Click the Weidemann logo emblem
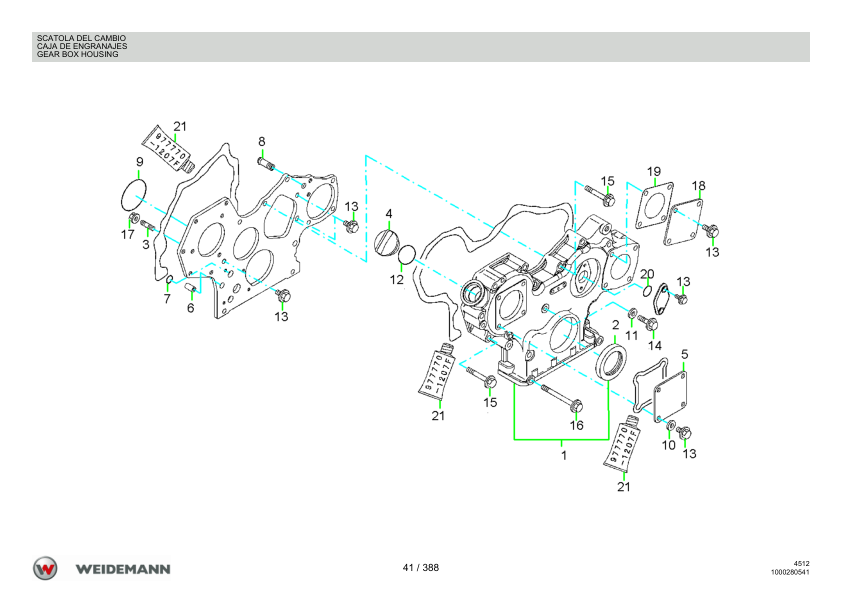This screenshot has width=842, height=595. coord(46,568)
